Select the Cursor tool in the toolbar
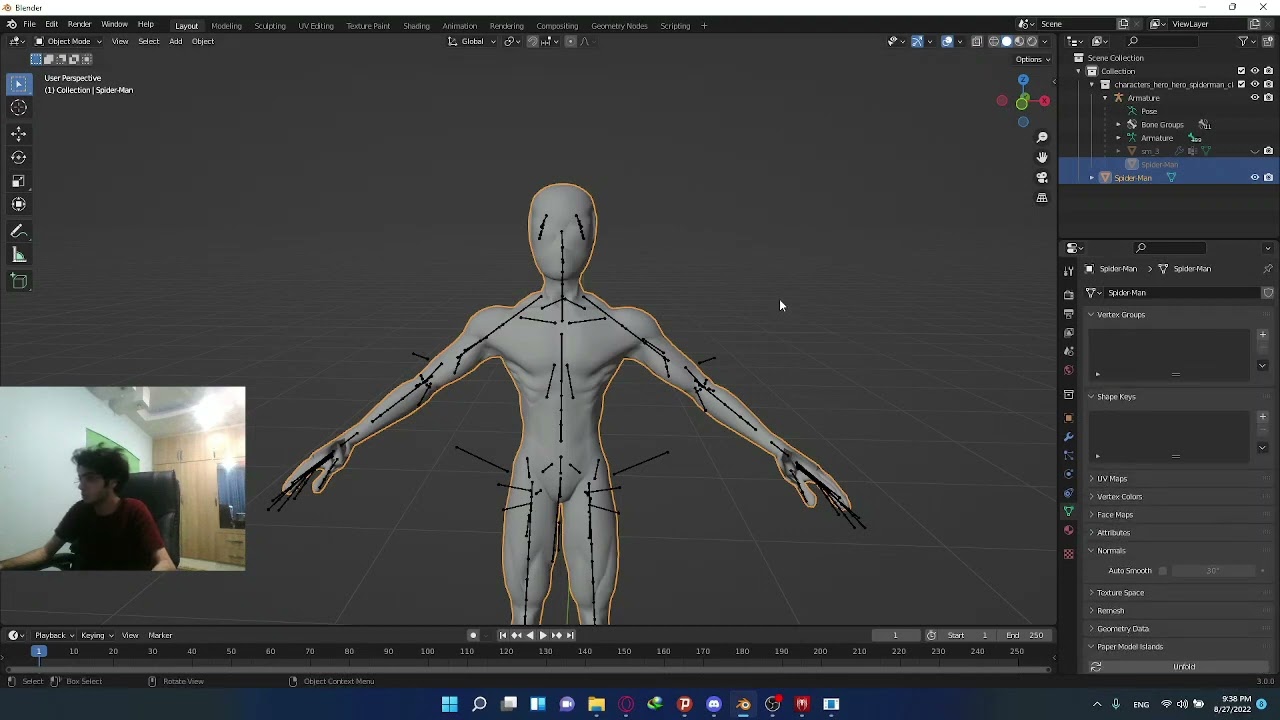1280x720 pixels. (19, 108)
